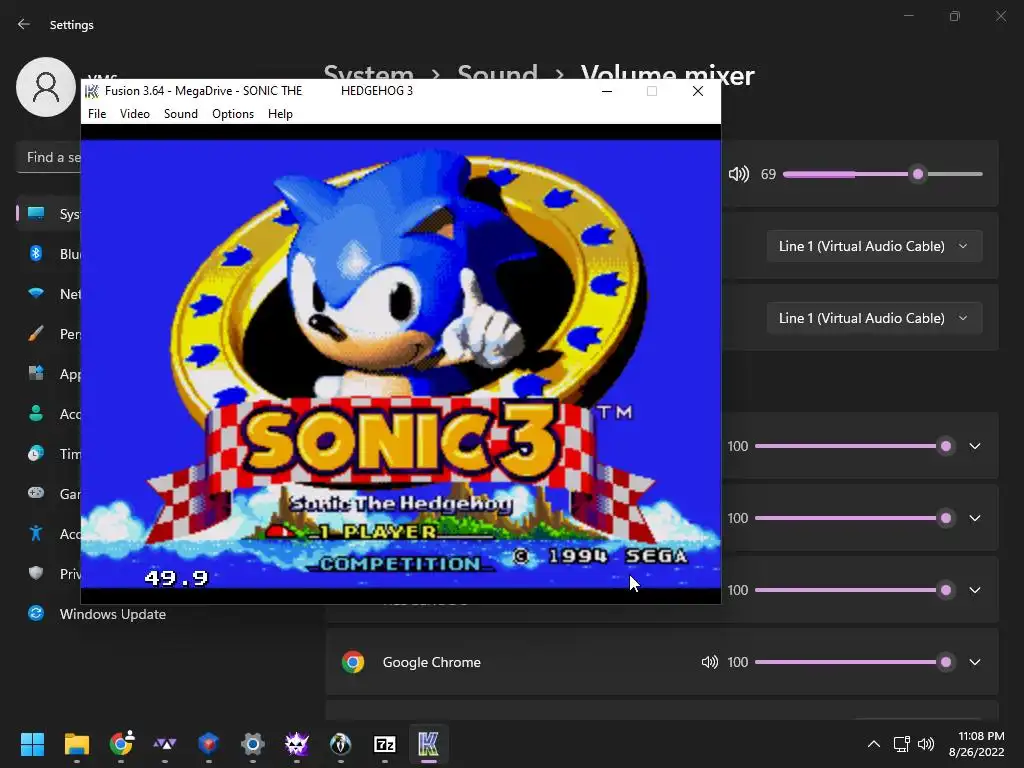
Task: Open the blue cube app in taskbar
Action: (208, 744)
